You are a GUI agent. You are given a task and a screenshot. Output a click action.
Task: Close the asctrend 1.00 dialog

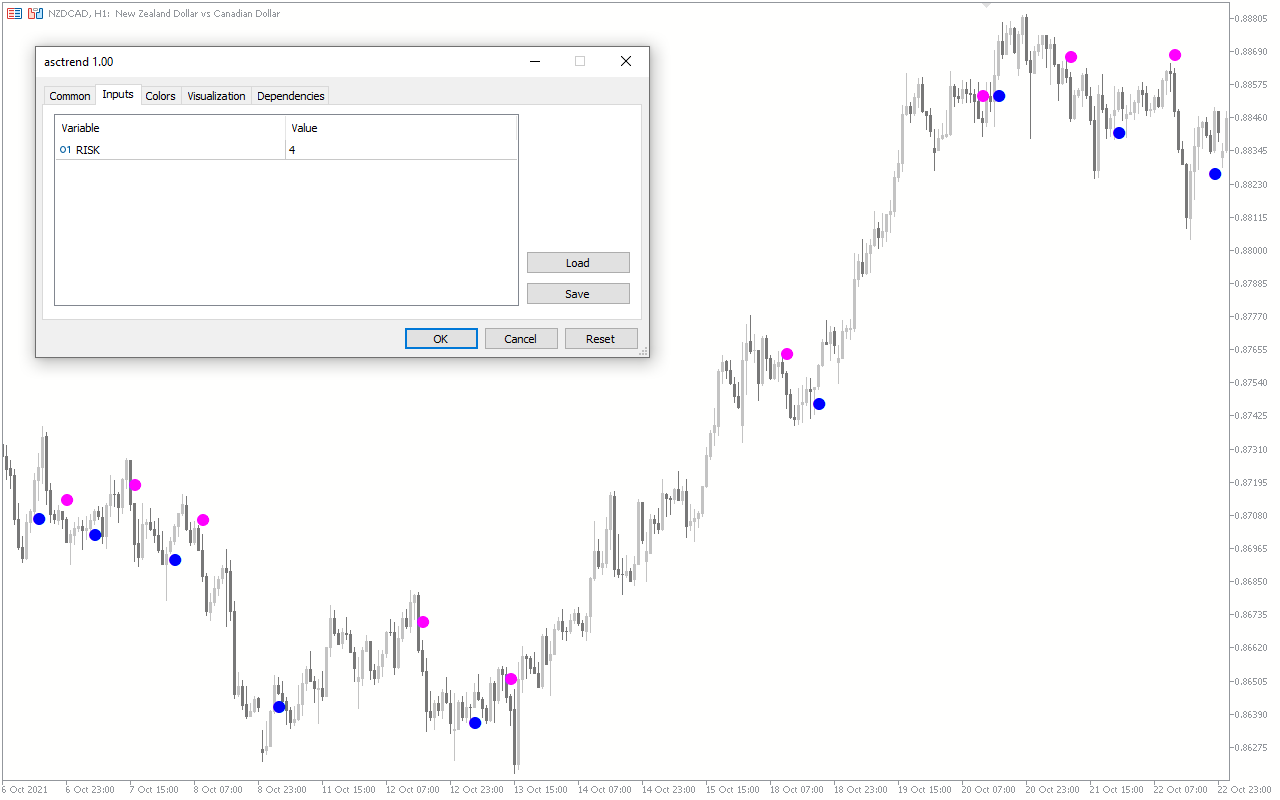click(626, 61)
